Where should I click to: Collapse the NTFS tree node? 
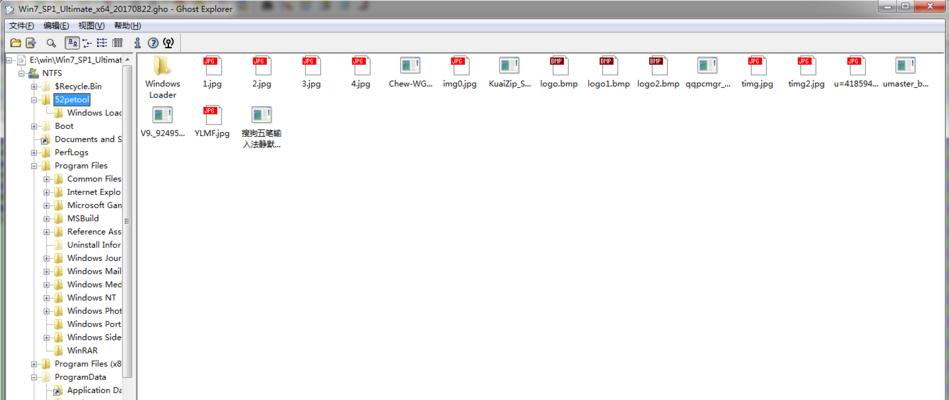pos(22,73)
